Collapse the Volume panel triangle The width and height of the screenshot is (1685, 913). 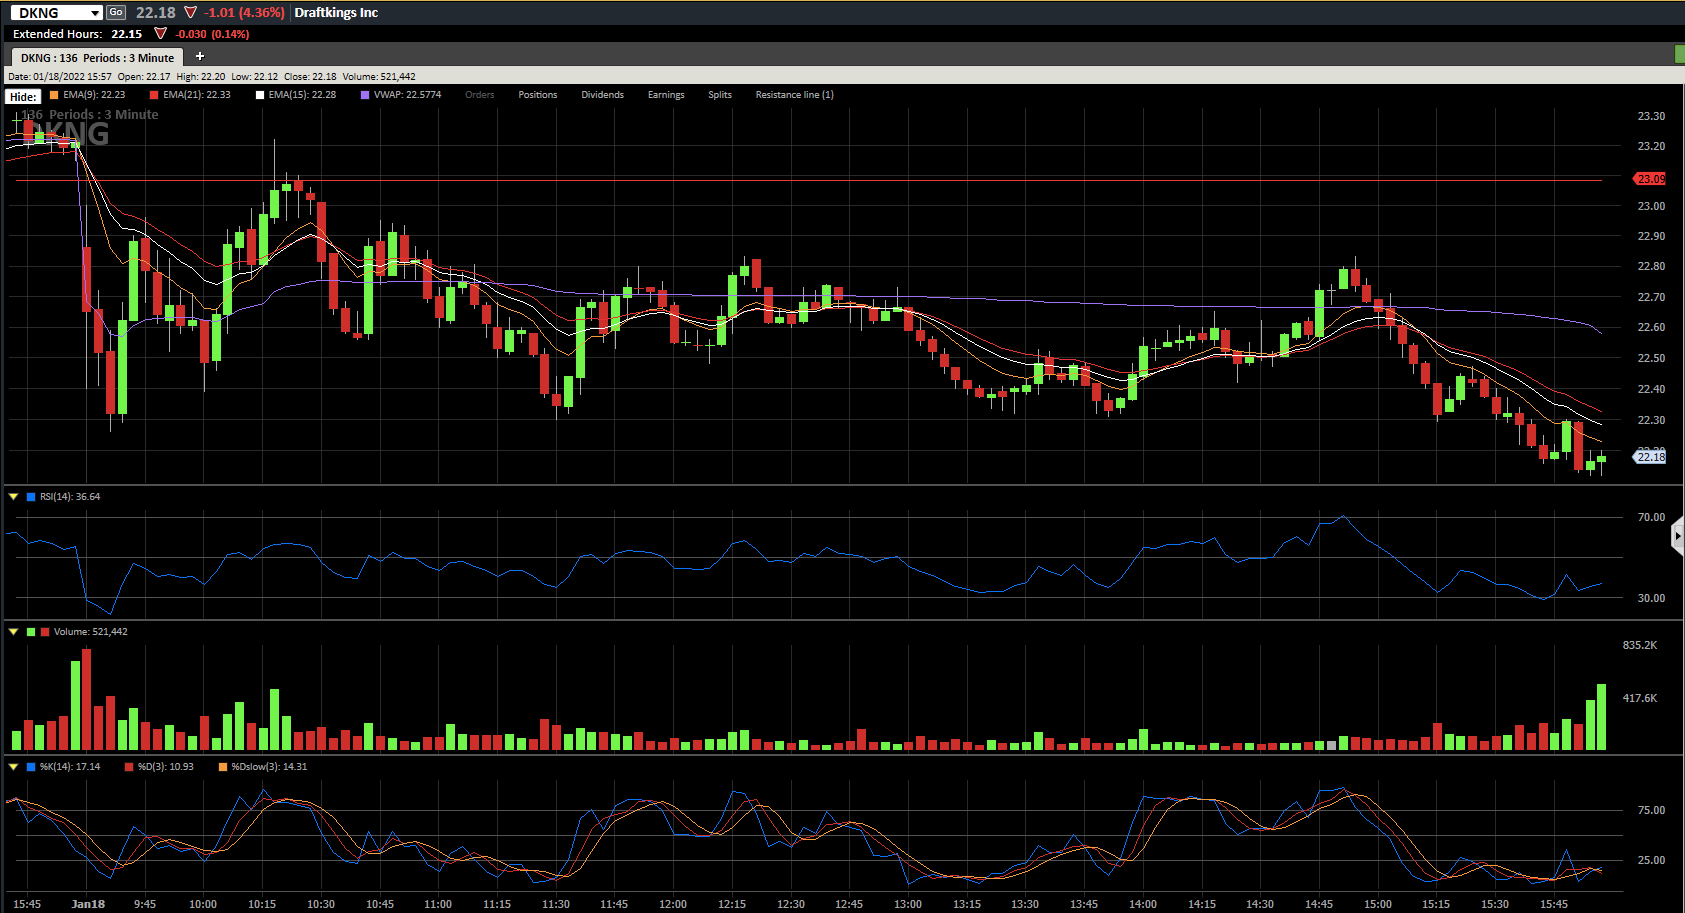(13, 631)
